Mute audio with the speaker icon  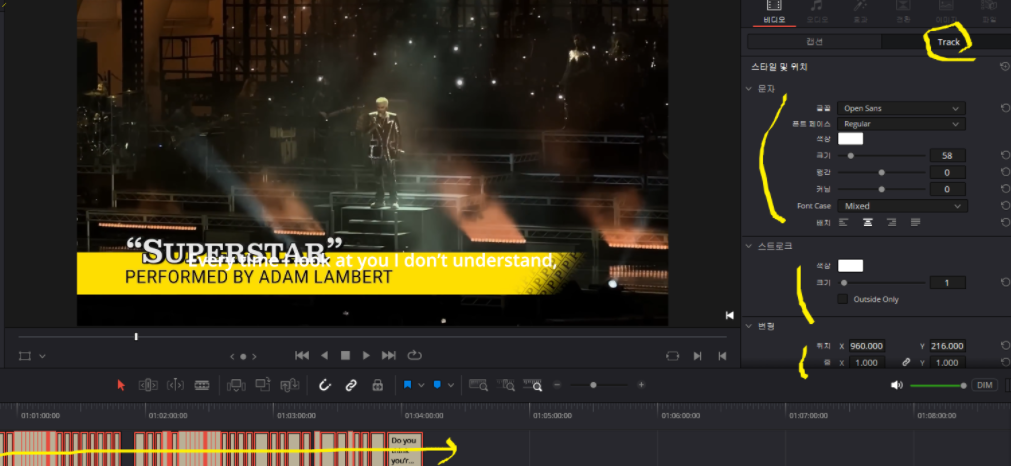point(896,385)
